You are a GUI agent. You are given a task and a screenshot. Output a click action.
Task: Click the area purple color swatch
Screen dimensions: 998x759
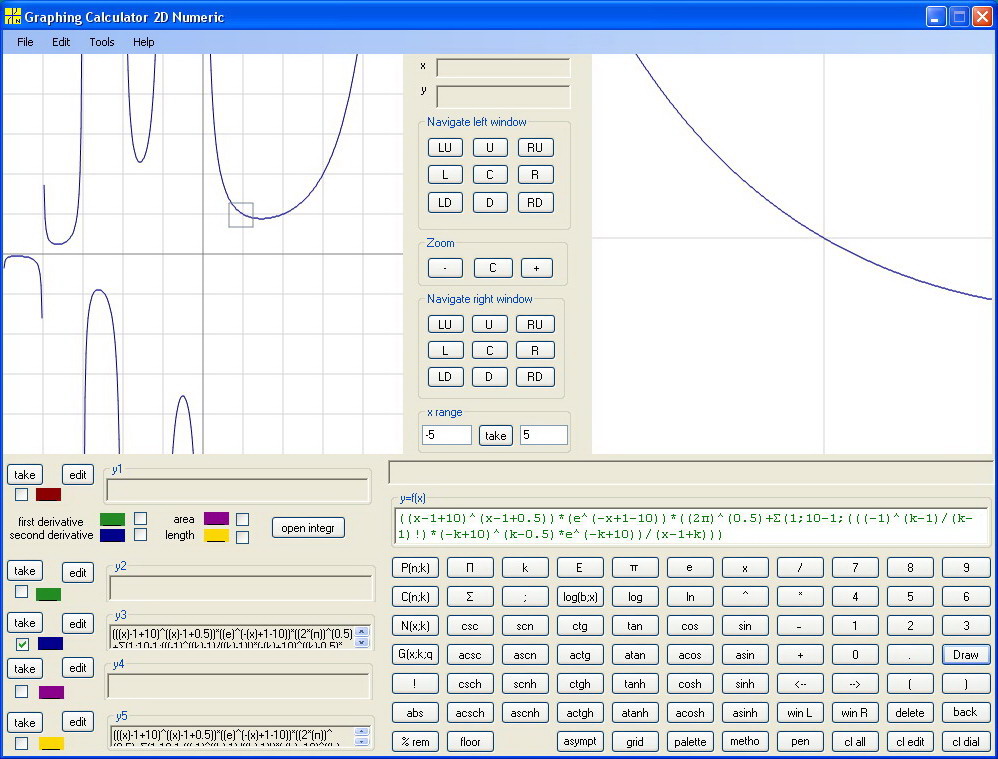point(216,518)
